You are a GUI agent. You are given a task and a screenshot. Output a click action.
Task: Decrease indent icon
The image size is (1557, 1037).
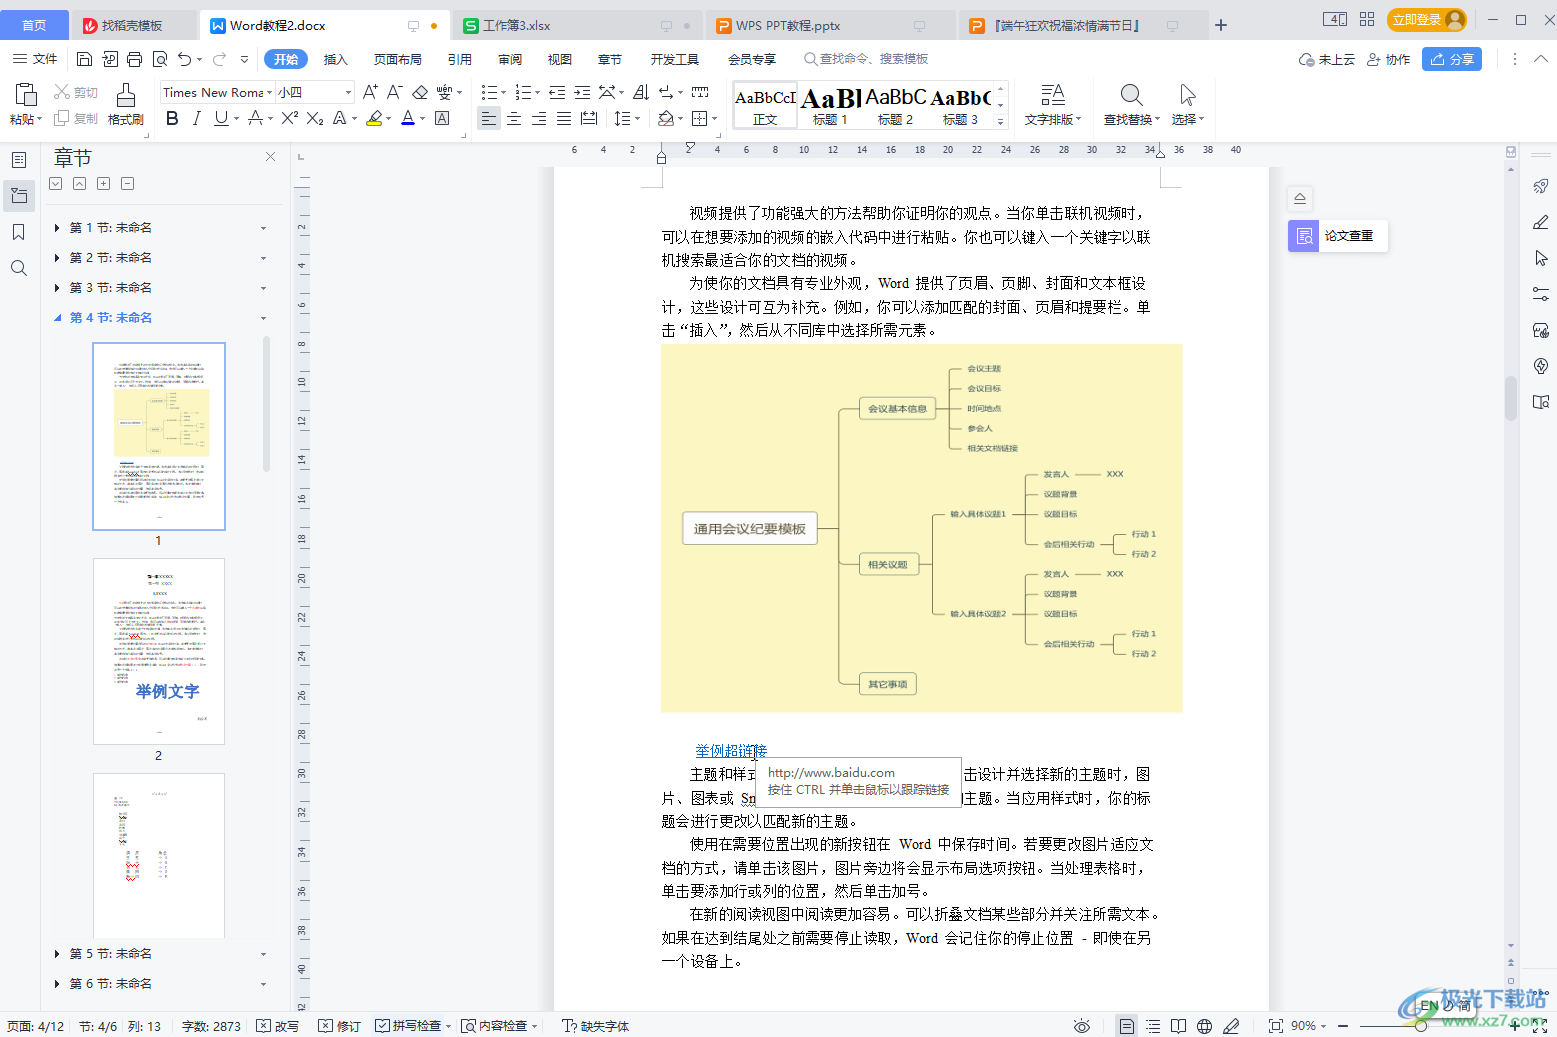click(x=557, y=92)
